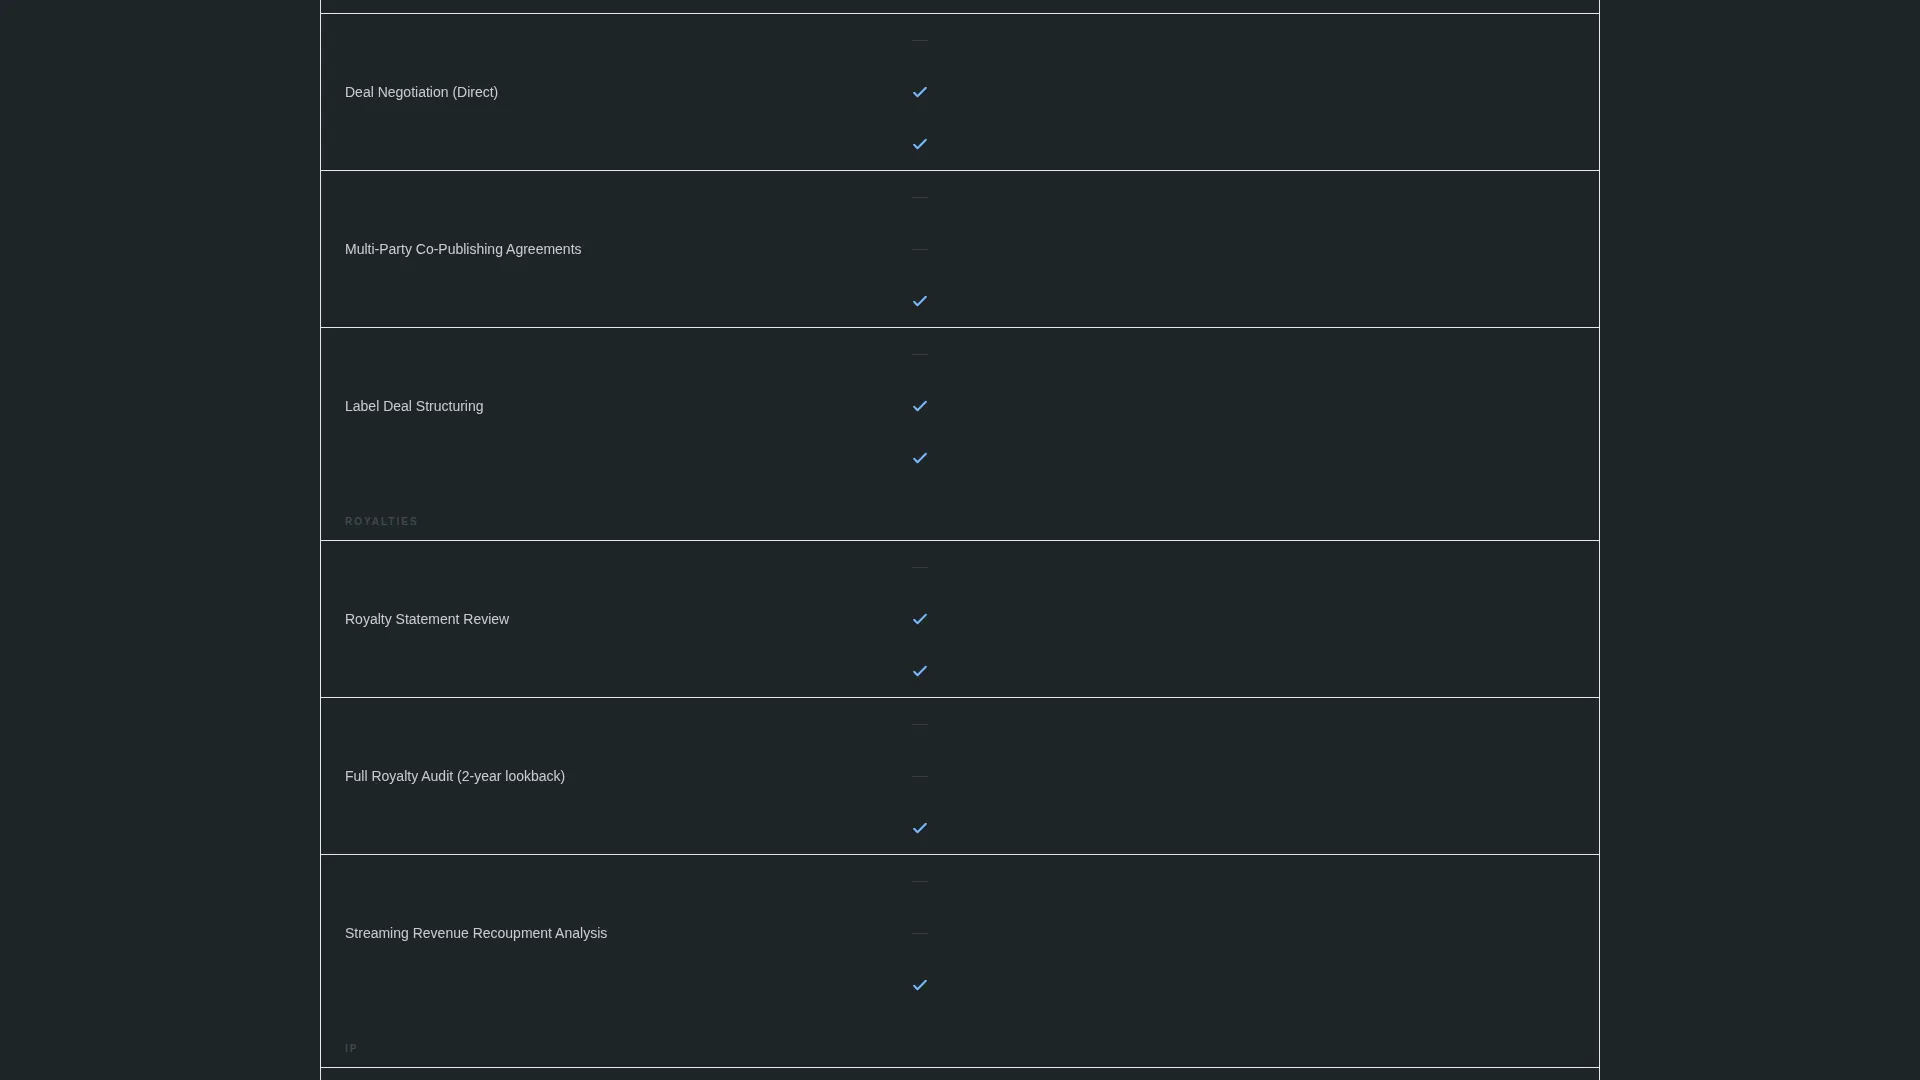Click the lower checkmark in Deal Negotiation row
This screenshot has width=1920, height=1080.
(920, 144)
